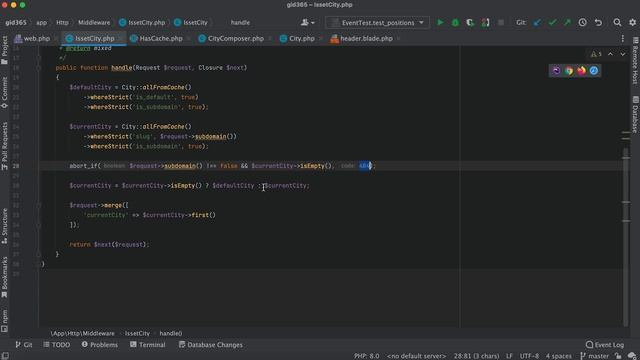Open the Pull Requests tool window
The image size is (640, 360).
4,146
